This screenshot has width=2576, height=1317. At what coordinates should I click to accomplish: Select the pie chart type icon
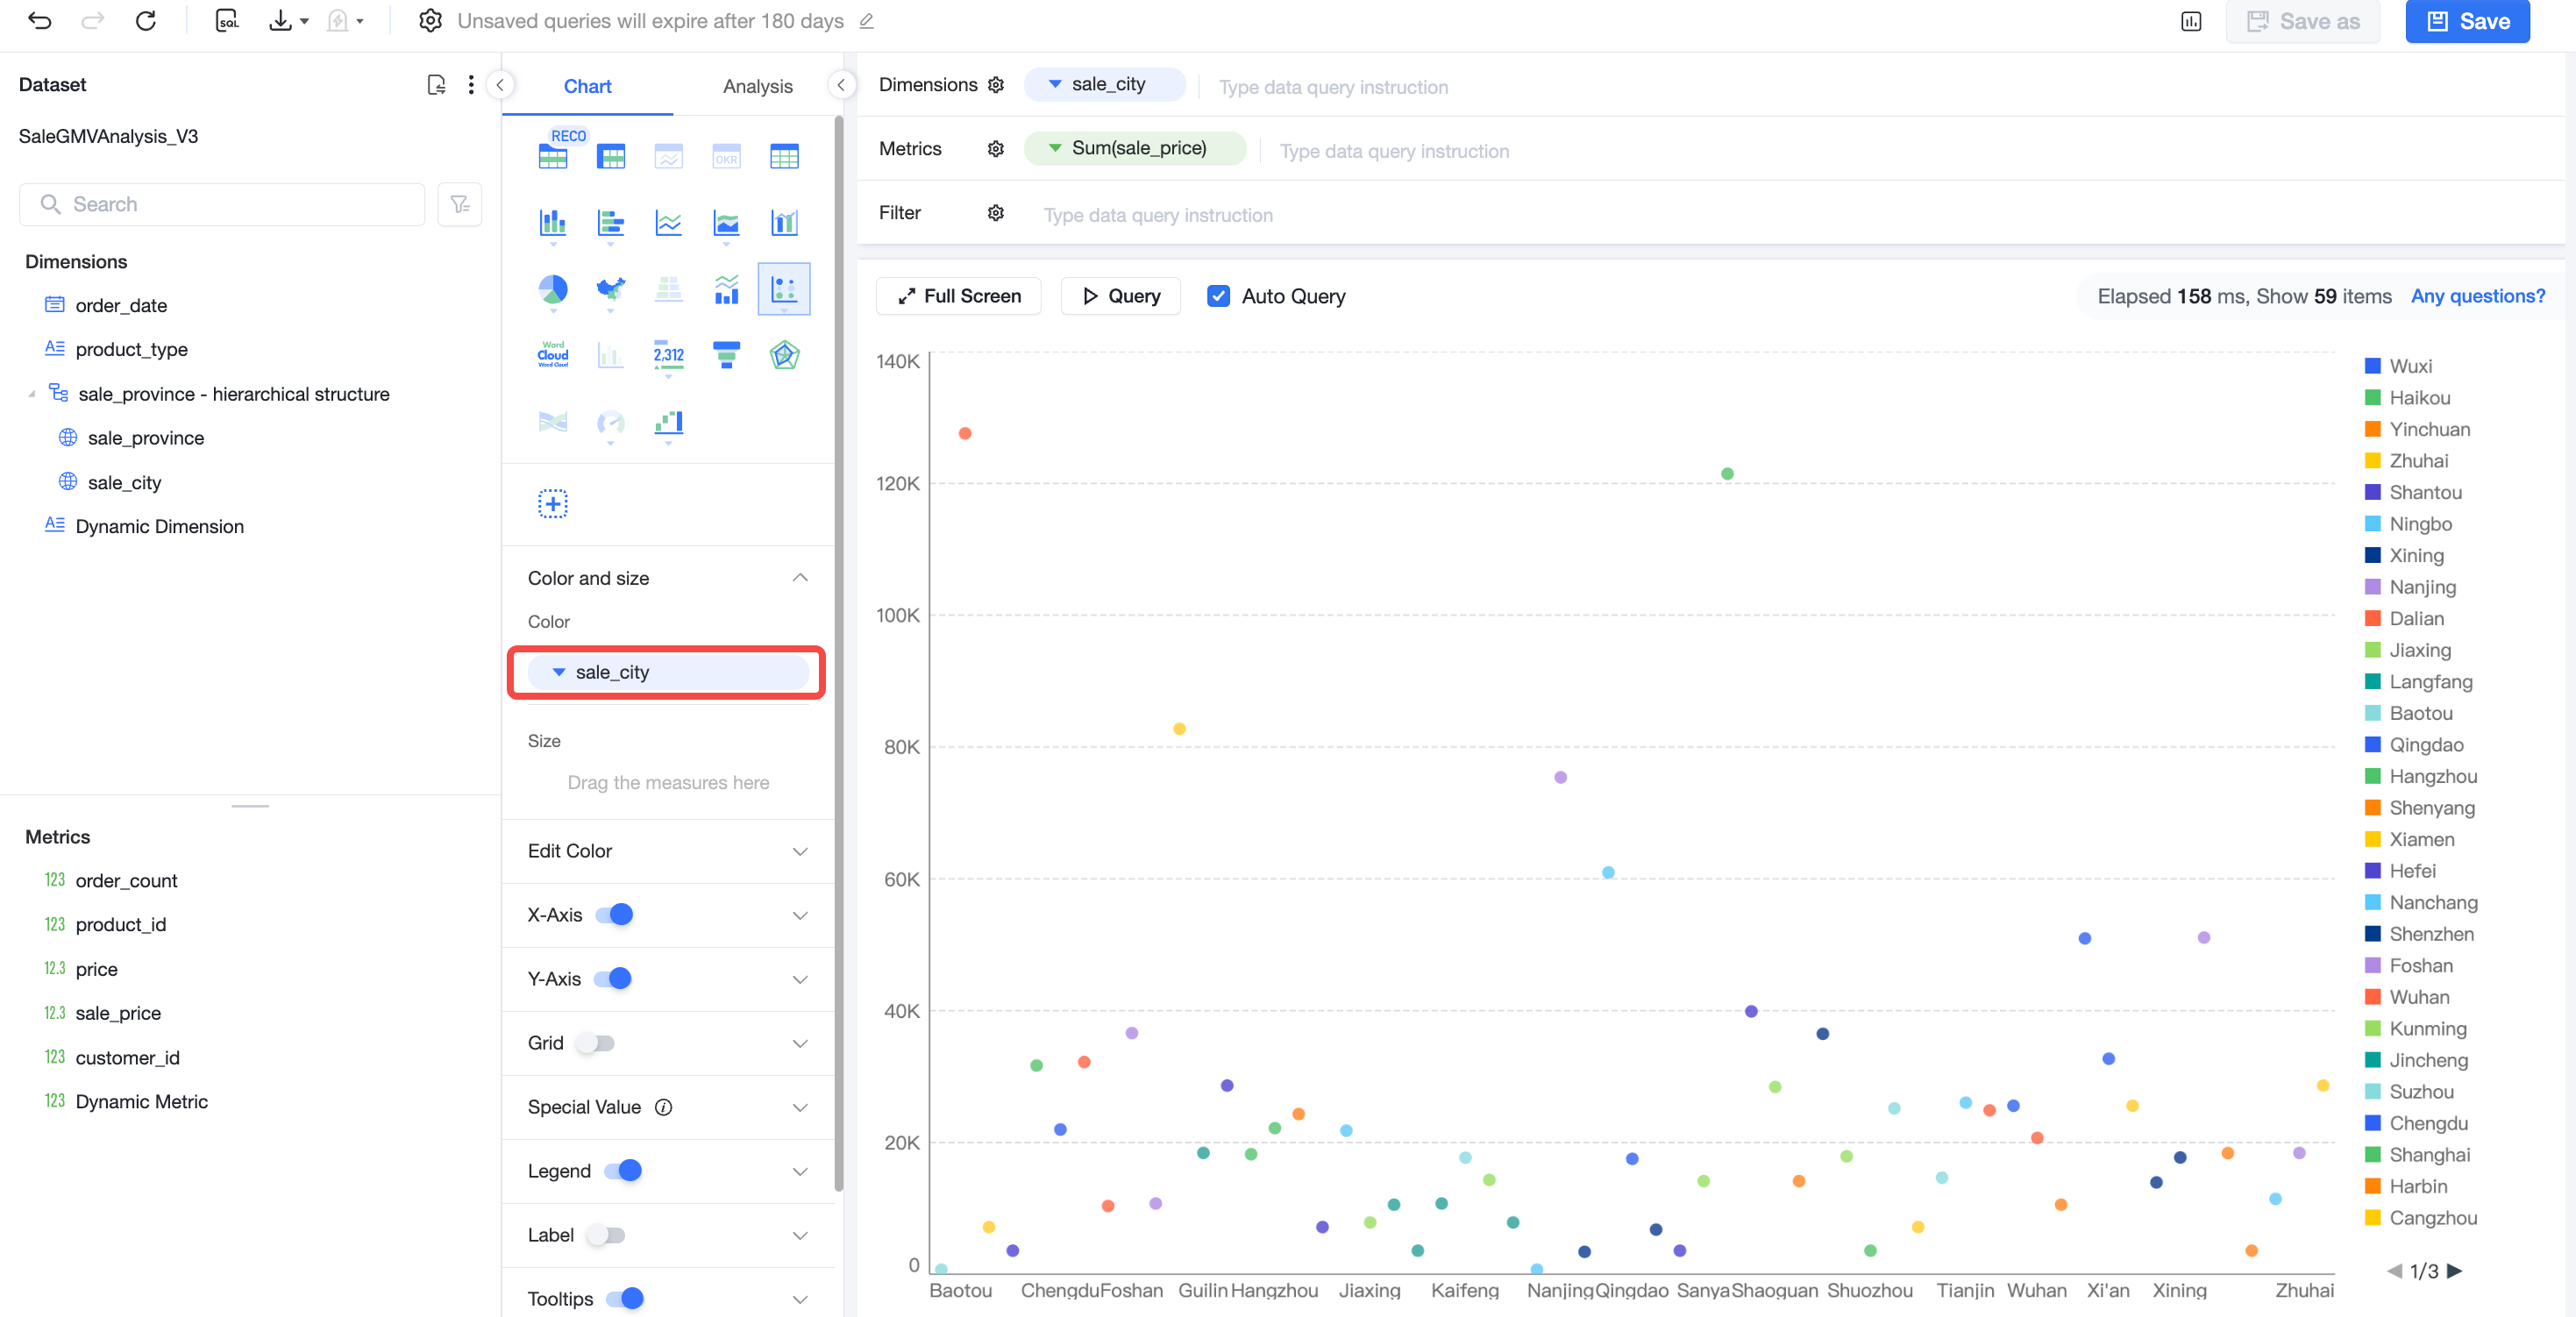(552, 290)
